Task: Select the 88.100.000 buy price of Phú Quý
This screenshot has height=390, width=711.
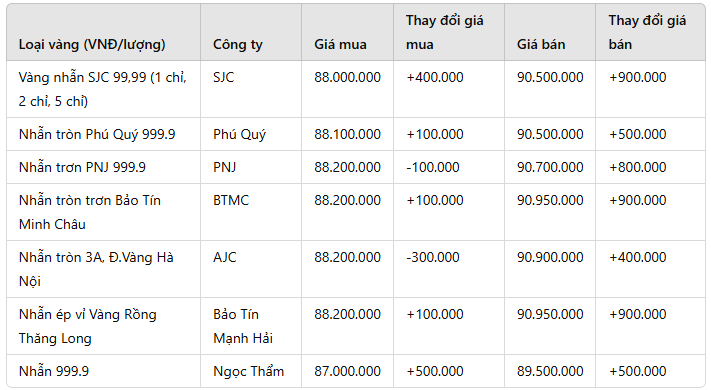Action: [347, 134]
